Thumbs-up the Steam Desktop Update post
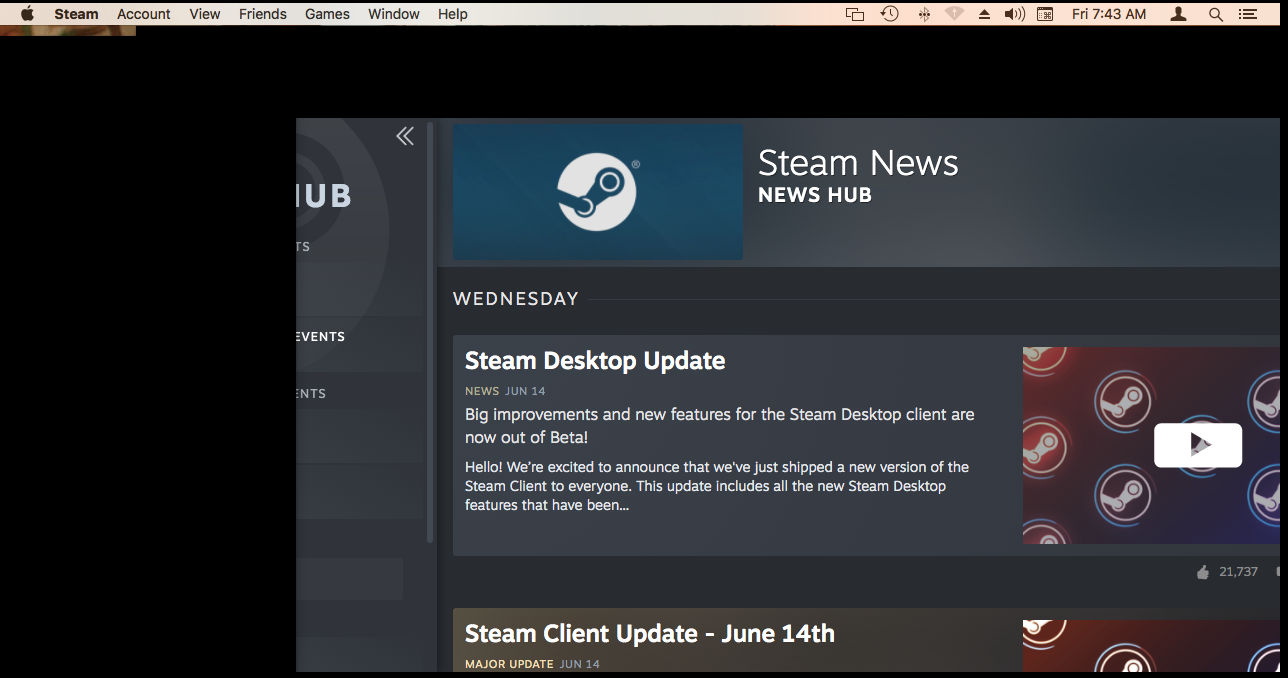Screen dimensions: 1288x678 pyautogui.click(x=1204, y=571)
